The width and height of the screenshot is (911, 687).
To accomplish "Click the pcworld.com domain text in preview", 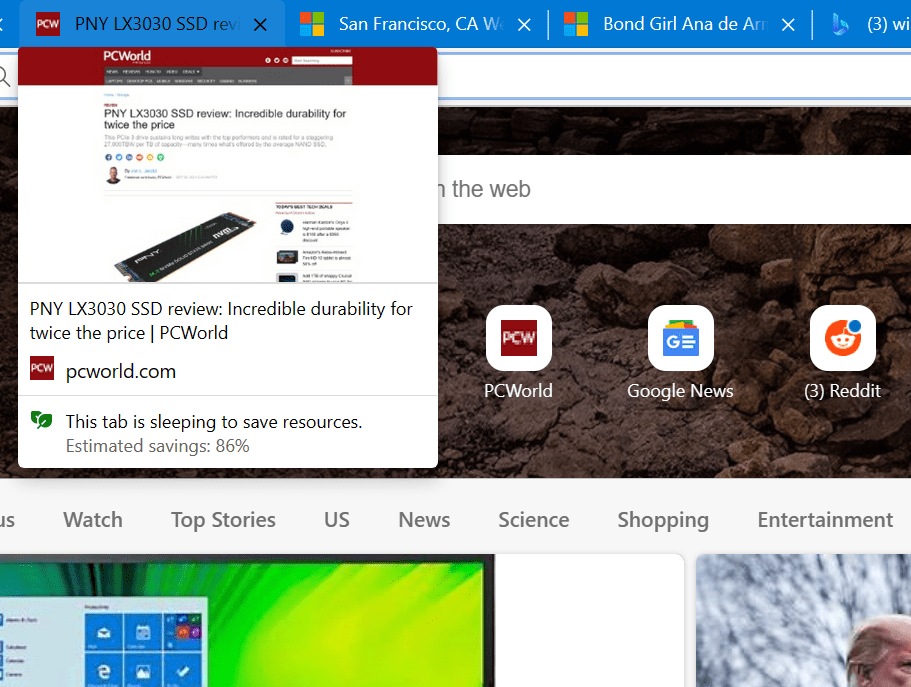I will pyautogui.click(x=121, y=371).
